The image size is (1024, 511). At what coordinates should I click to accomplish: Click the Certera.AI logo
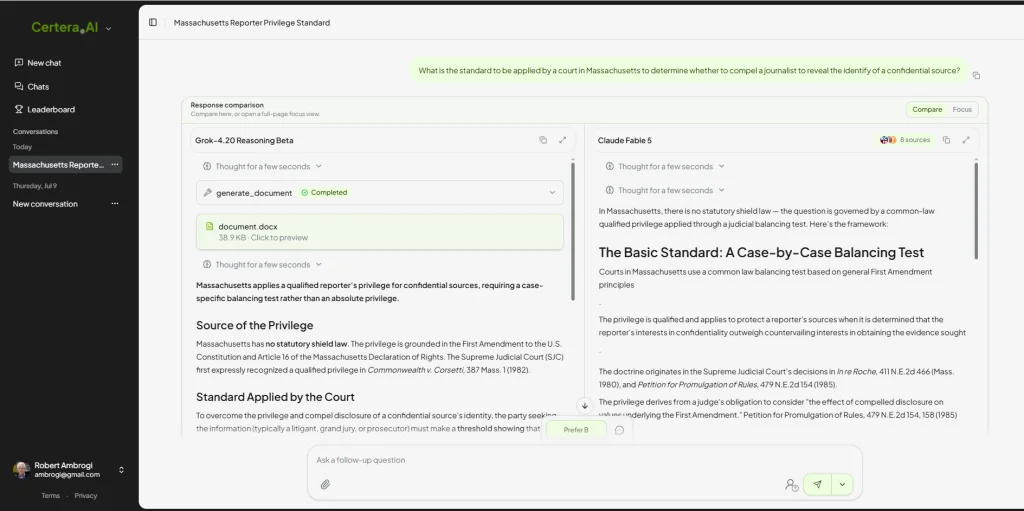[x=65, y=27]
